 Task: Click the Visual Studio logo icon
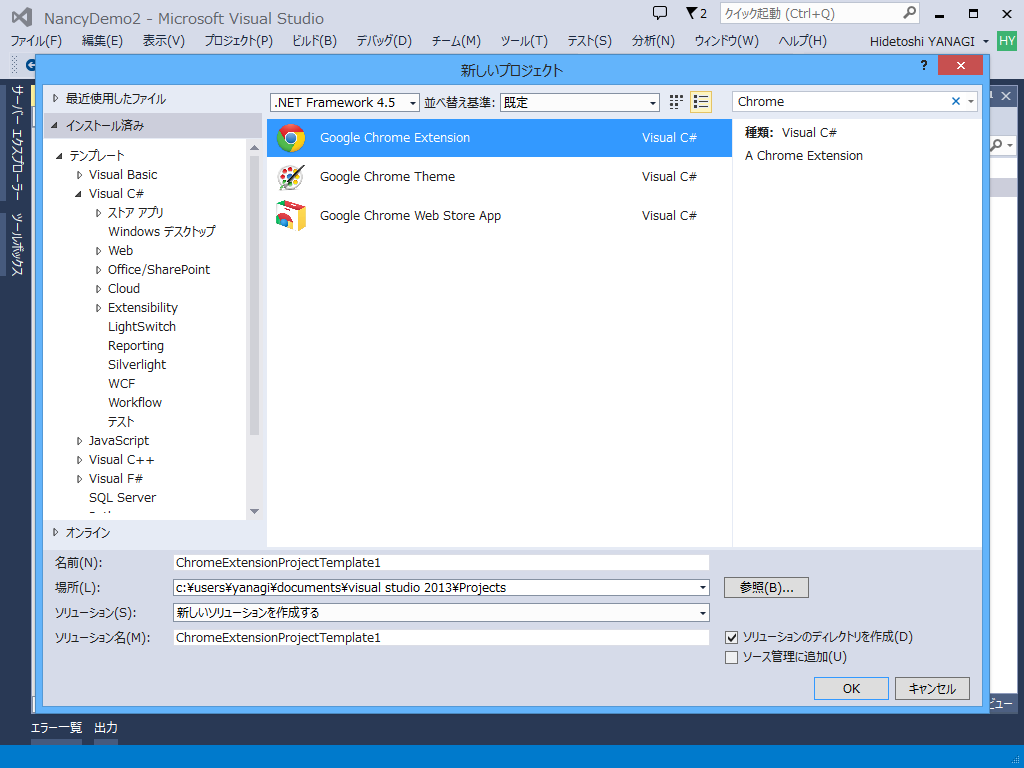coord(22,17)
